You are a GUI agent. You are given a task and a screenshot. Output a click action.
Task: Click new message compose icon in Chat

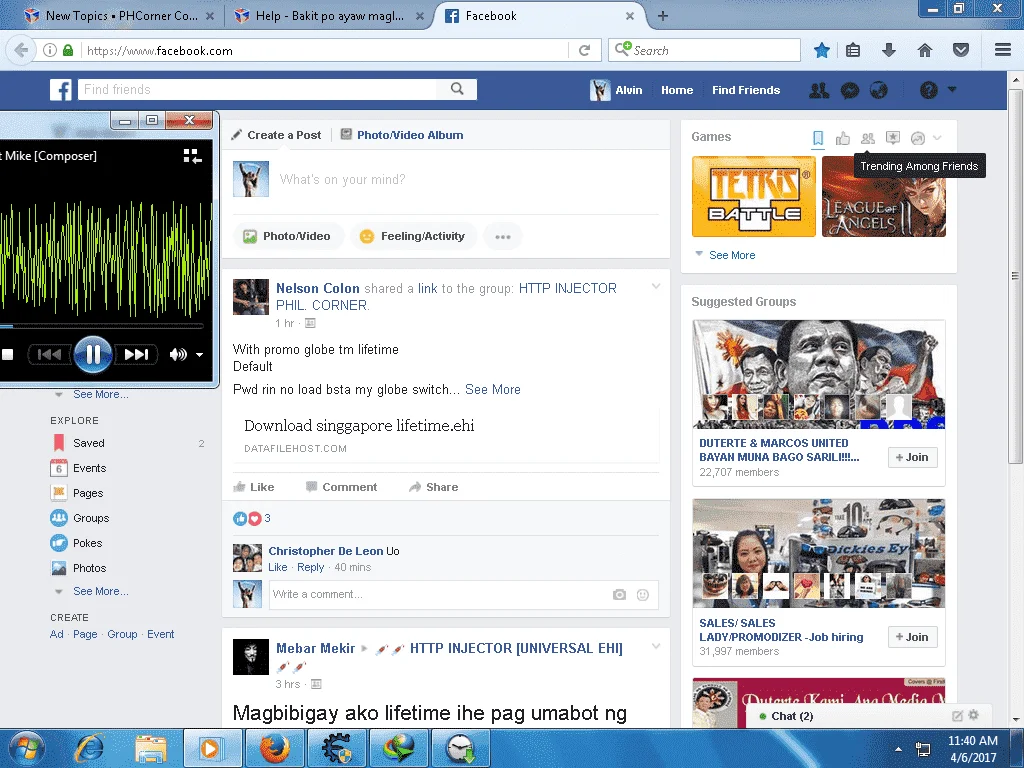pyautogui.click(x=957, y=716)
